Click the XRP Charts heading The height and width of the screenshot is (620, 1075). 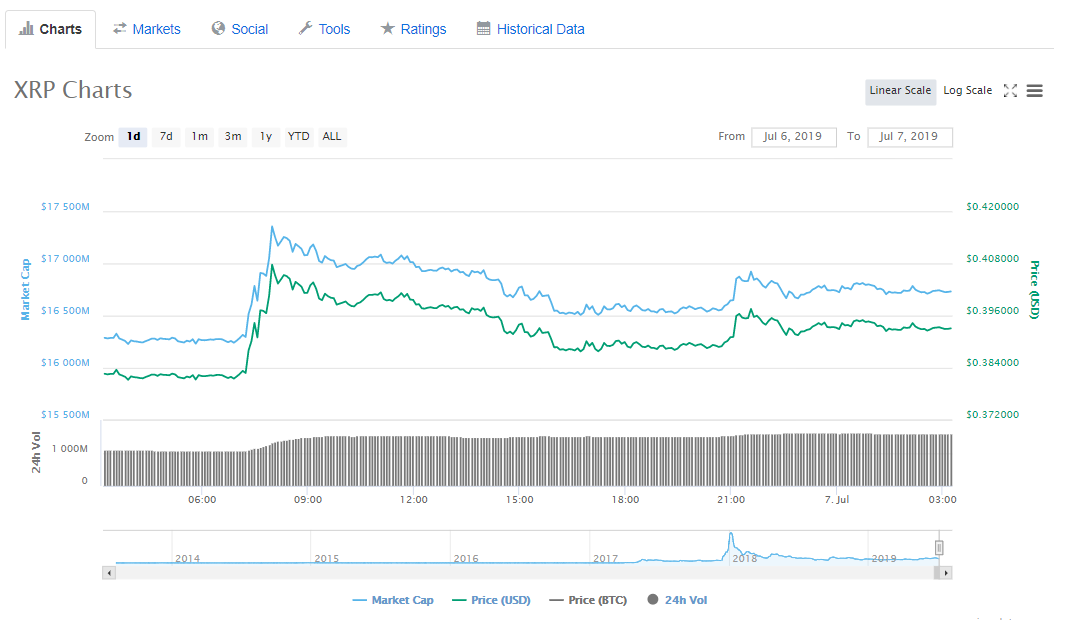pos(73,91)
